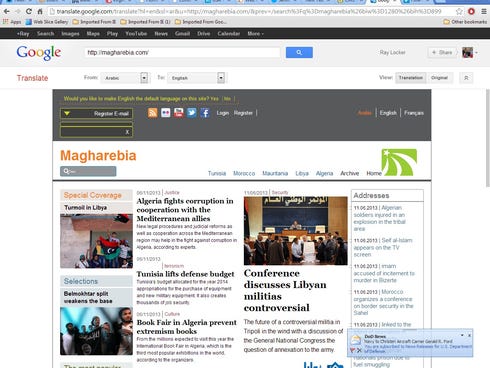Open Chrome menu hamburger icon
The image size is (490, 368).
(x=484, y=11)
